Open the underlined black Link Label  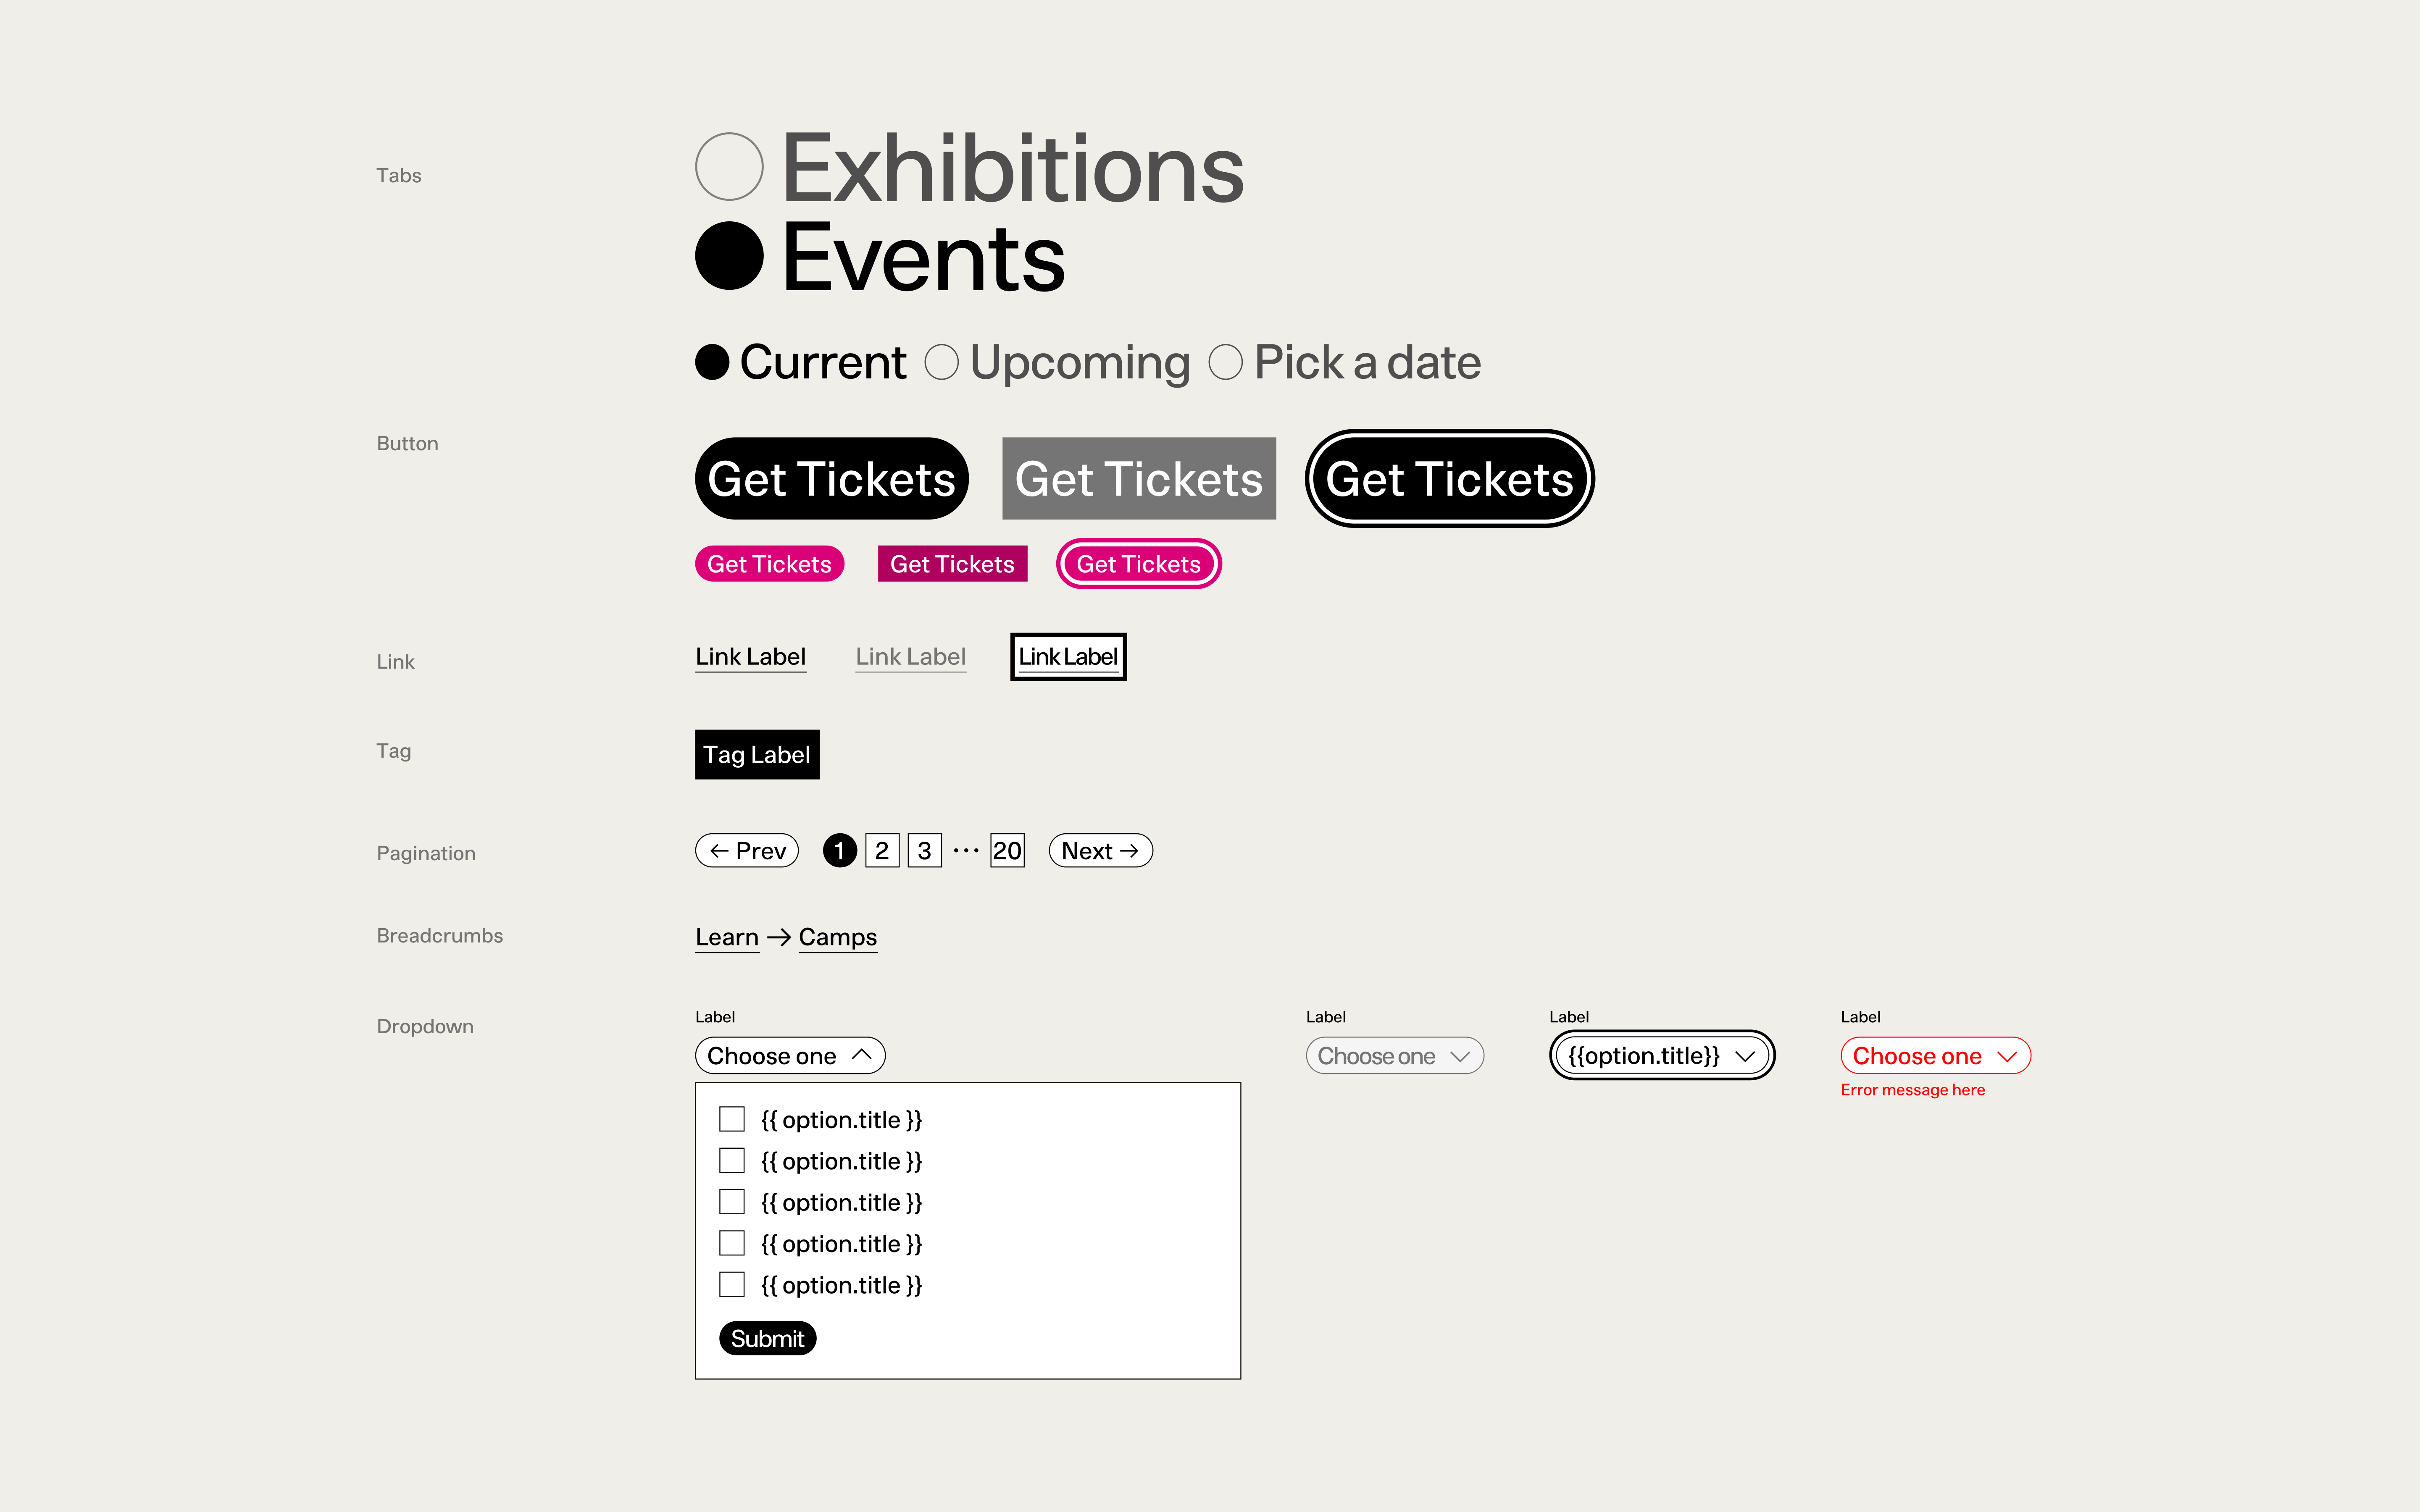pos(750,657)
